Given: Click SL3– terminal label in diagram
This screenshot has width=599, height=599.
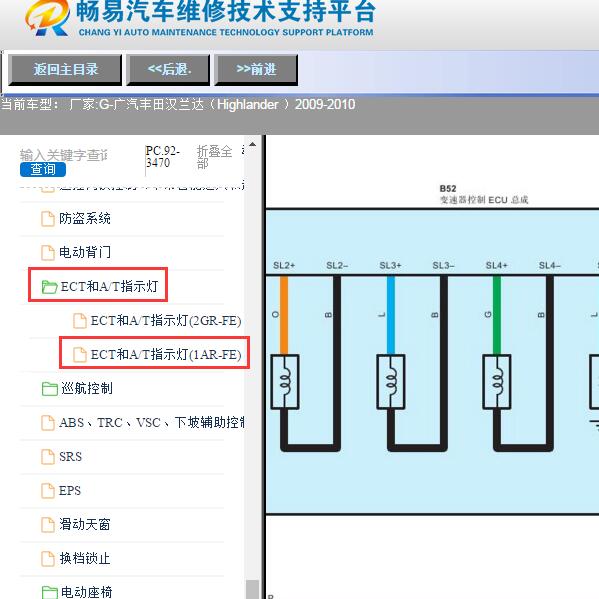Looking at the screenshot, I should 443,266.
